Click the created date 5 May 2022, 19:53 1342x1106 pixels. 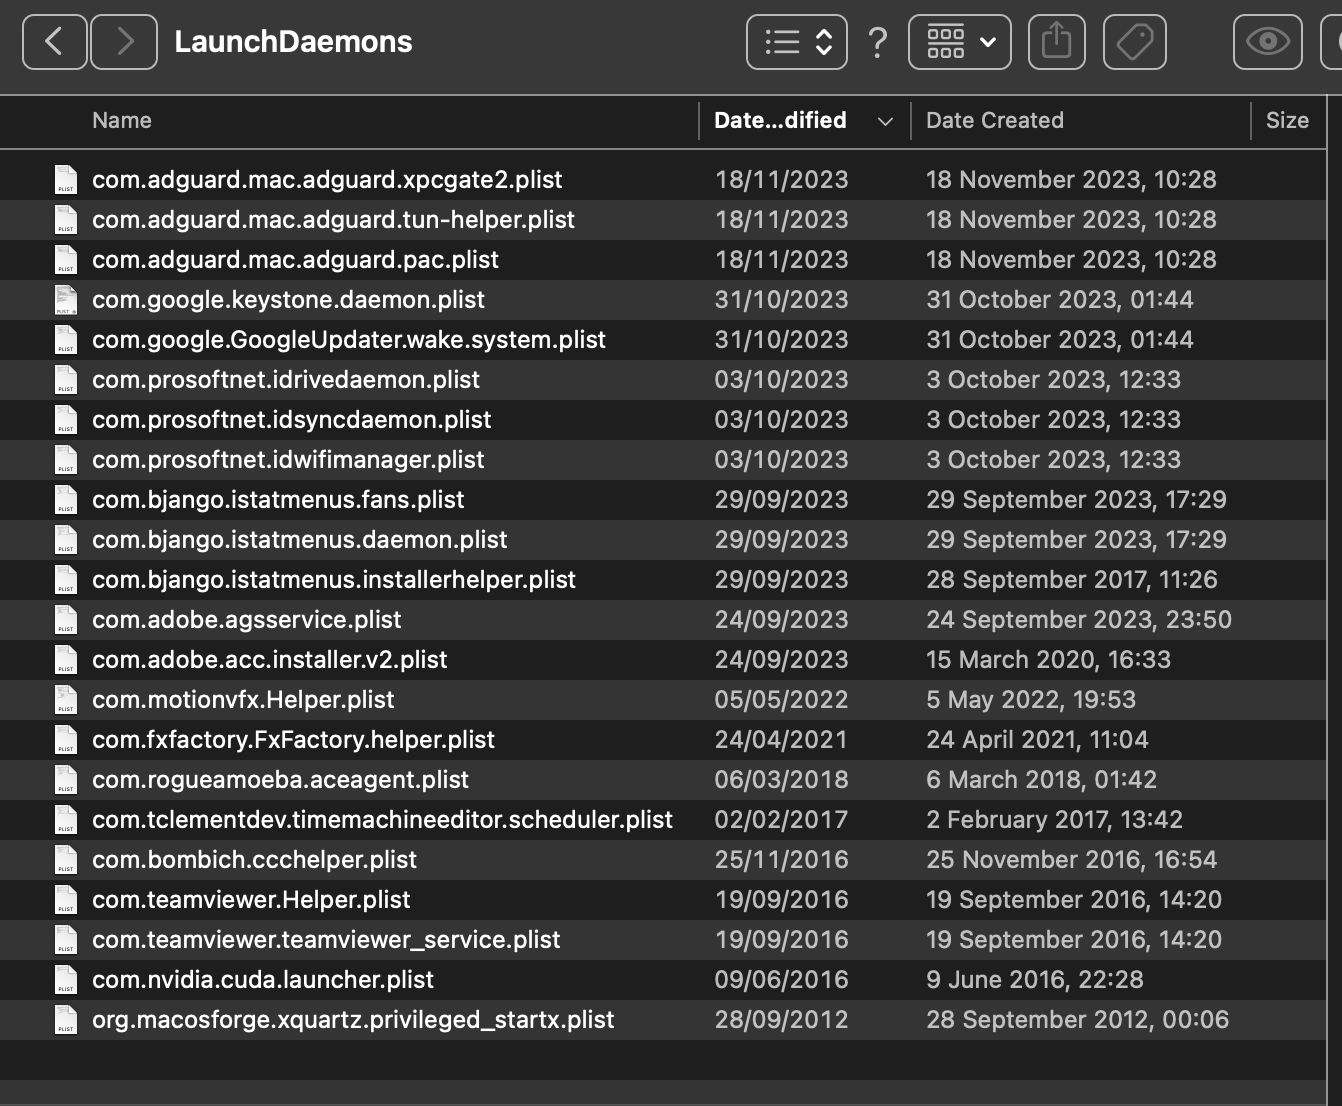point(1031,700)
